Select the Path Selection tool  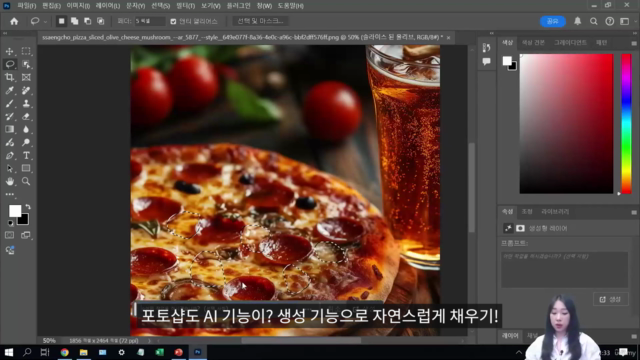[9, 169]
